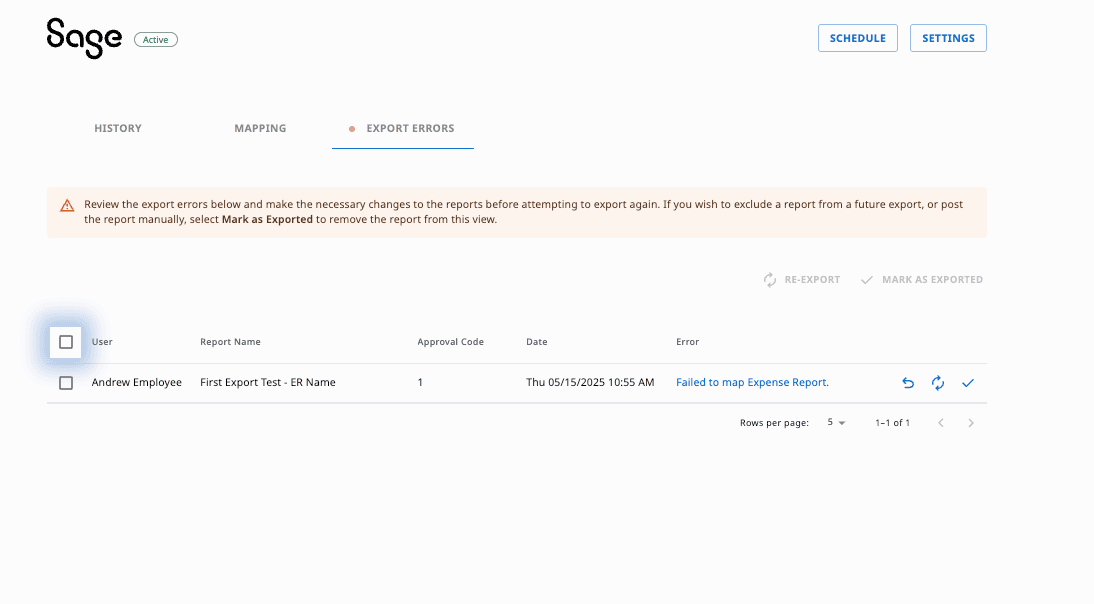The height and width of the screenshot is (604, 1094).
Task: Click the checkmark icon in Andrew Employee's row
Action: click(x=968, y=383)
